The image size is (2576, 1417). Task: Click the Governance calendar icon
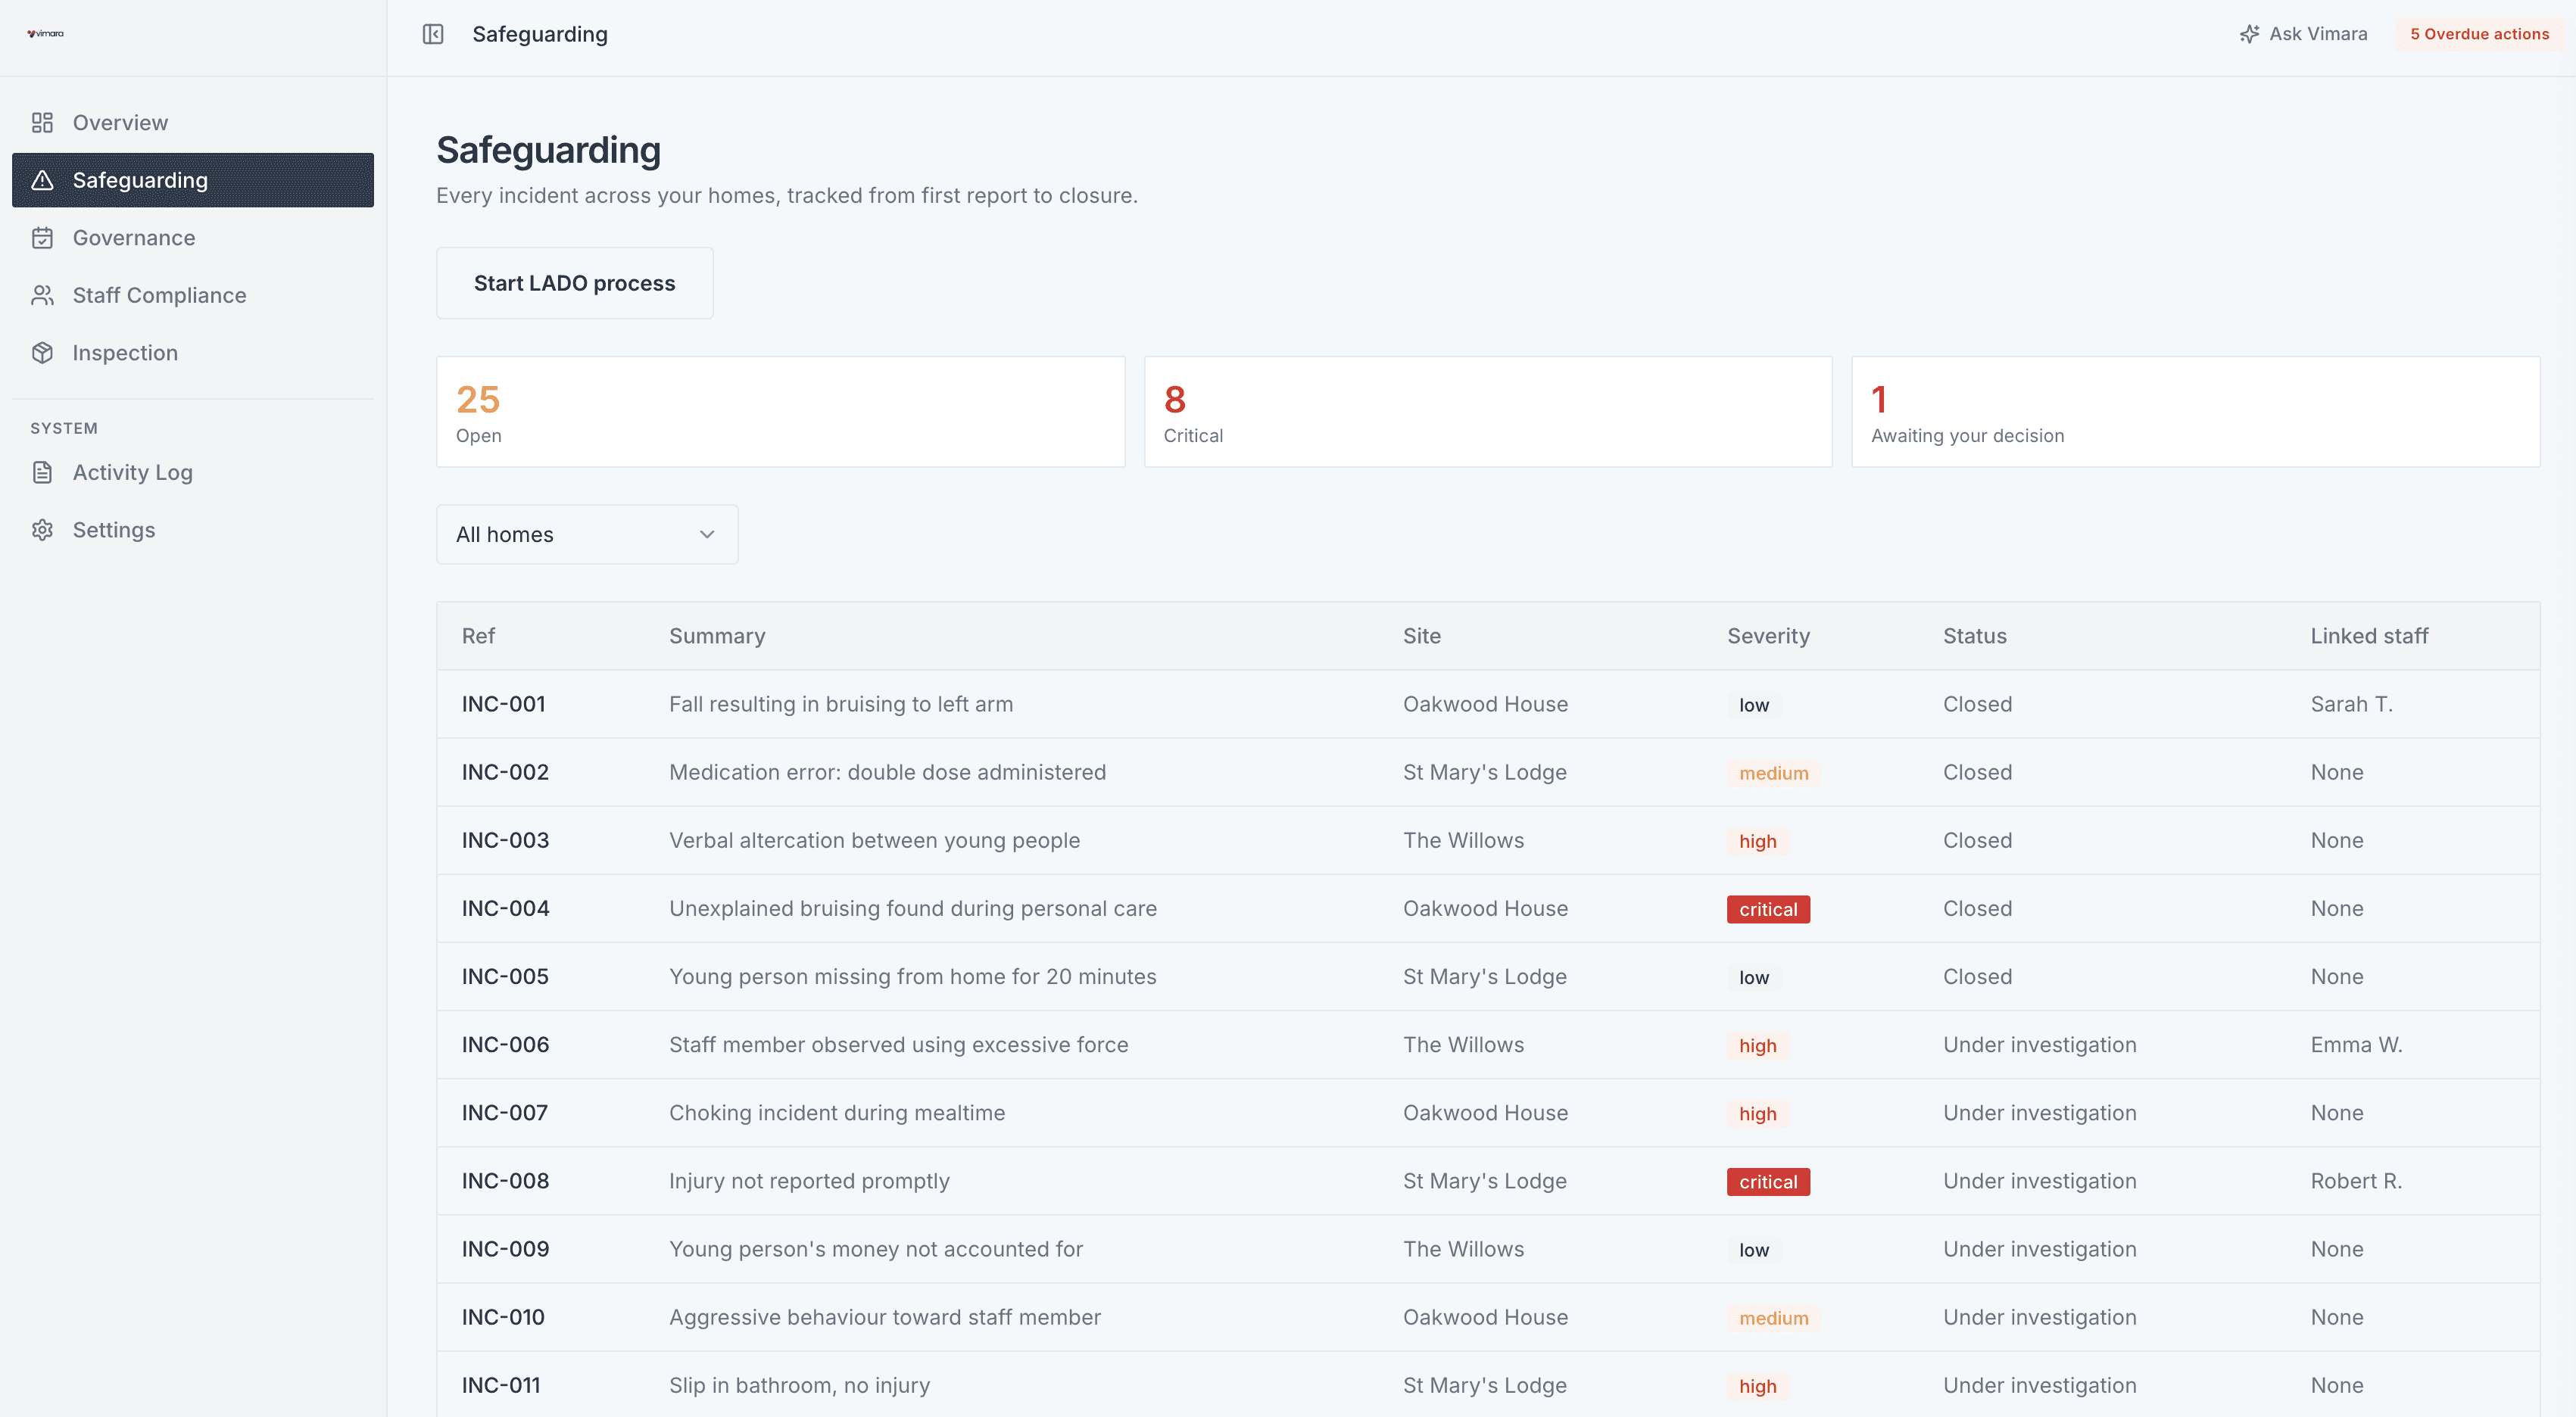point(42,238)
